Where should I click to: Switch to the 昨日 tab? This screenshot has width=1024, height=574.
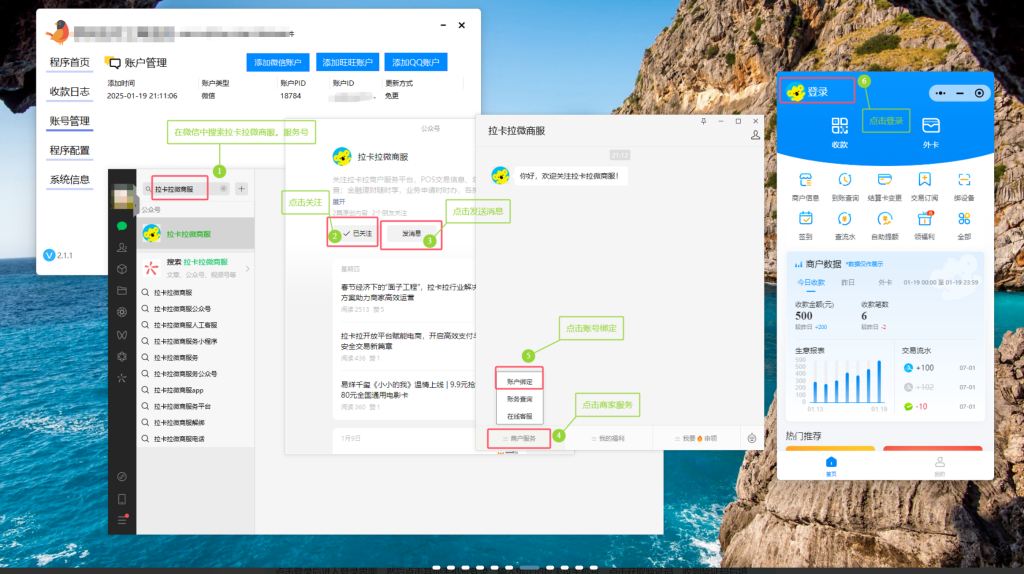(x=848, y=283)
